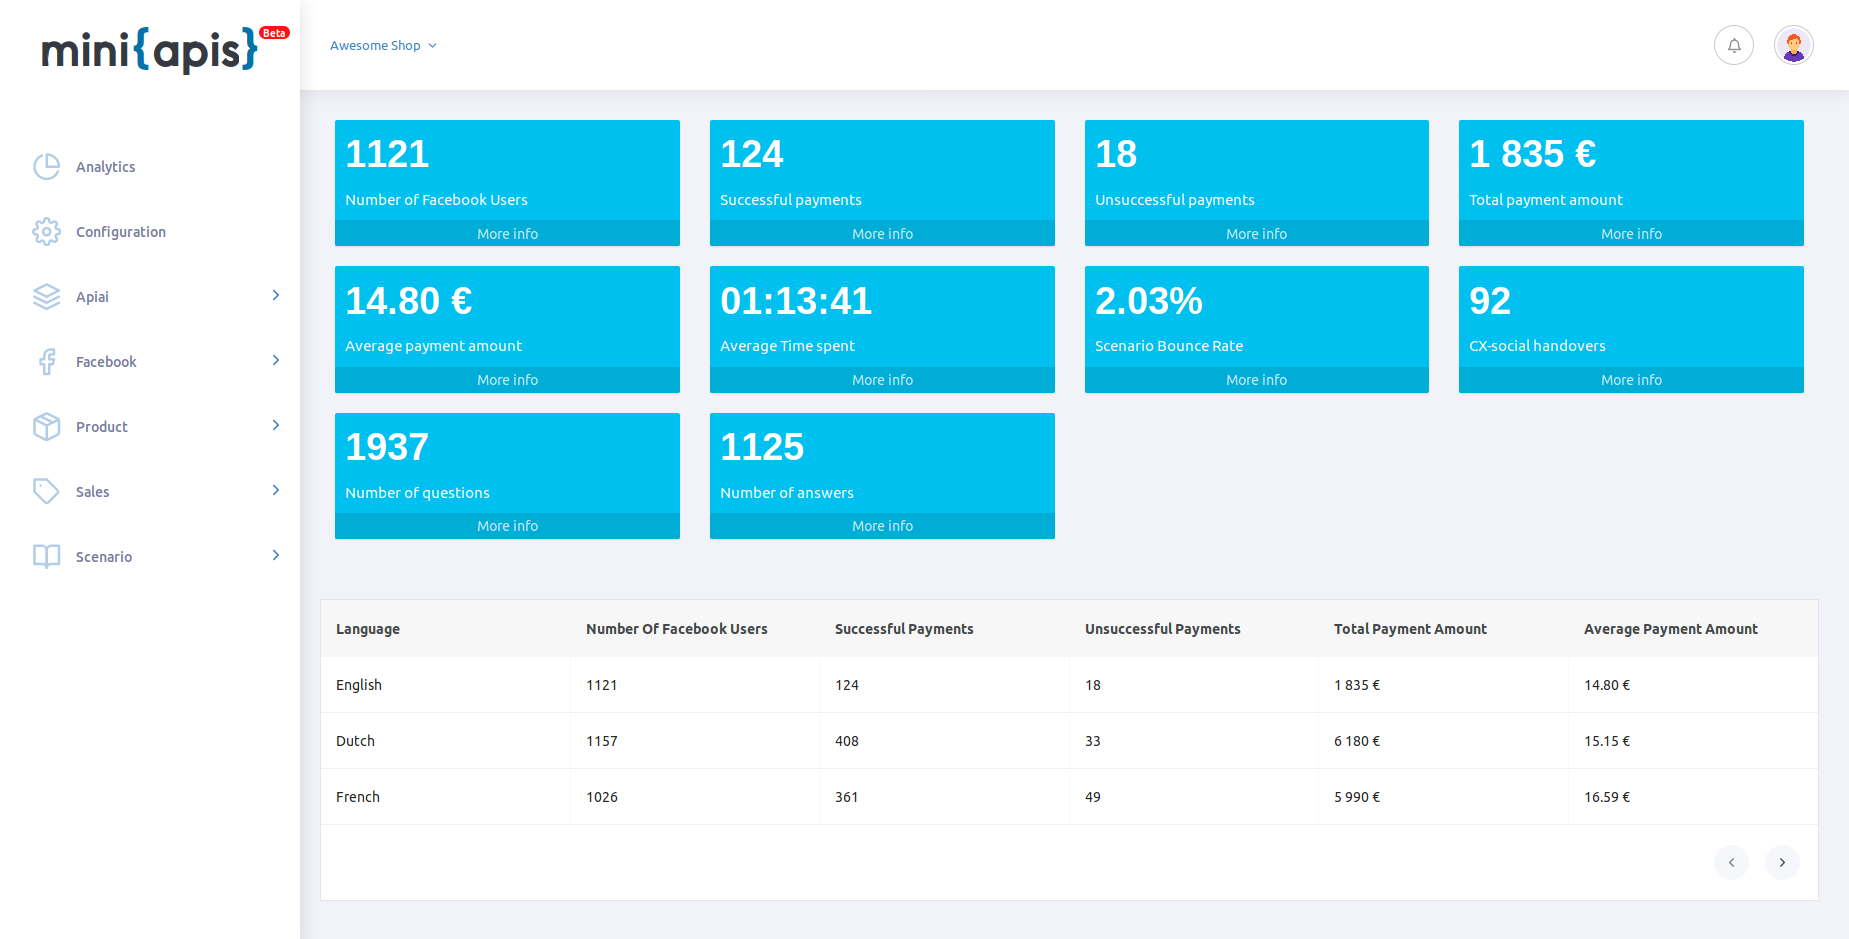Click the Sales tag icon
1849x939 pixels.
[x=46, y=492]
